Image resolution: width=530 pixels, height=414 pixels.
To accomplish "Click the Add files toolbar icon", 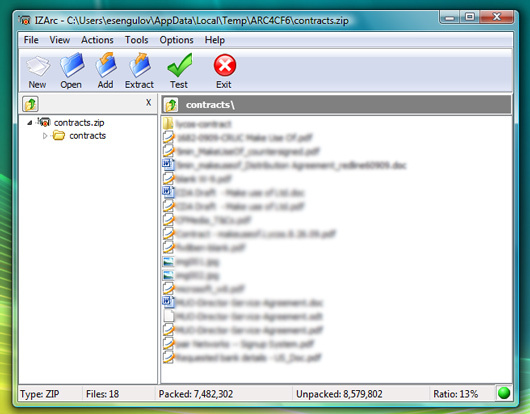I will [x=106, y=65].
